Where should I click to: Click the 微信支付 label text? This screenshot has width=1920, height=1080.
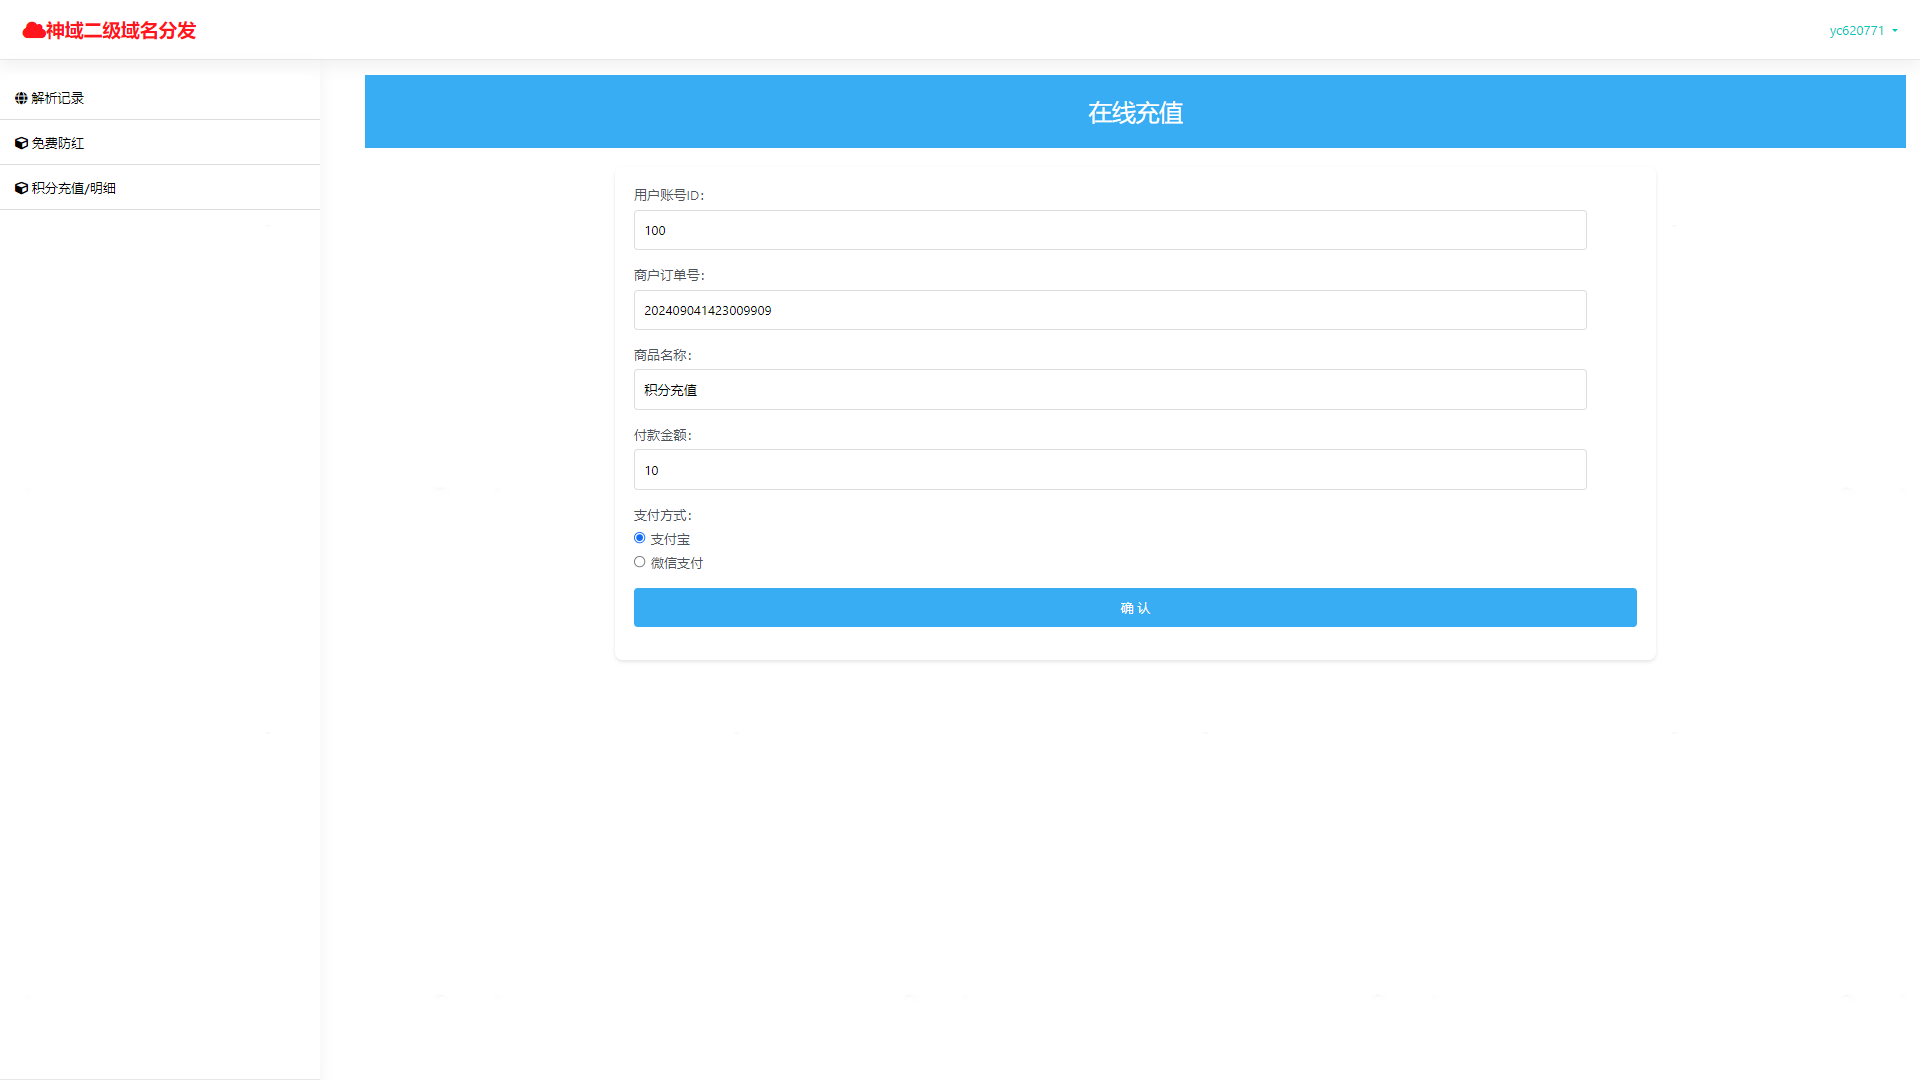pyautogui.click(x=677, y=563)
